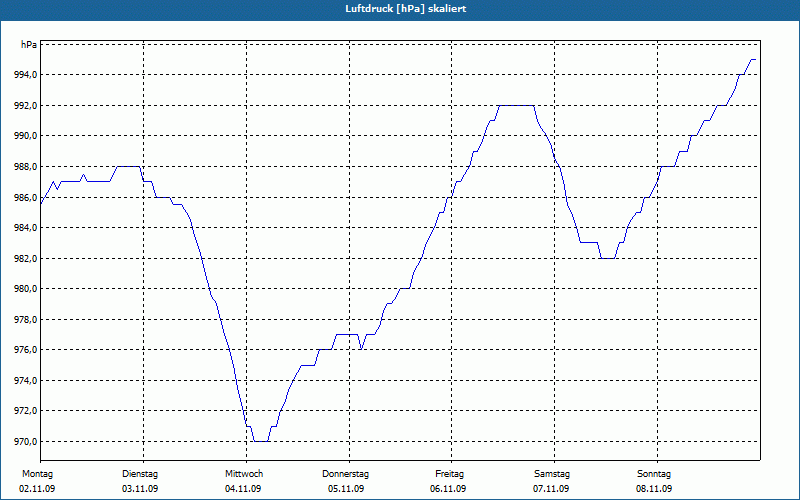Click the chart title 'Luftdruck [hPa] skaliert'
The image size is (800, 500).
[406, 9]
